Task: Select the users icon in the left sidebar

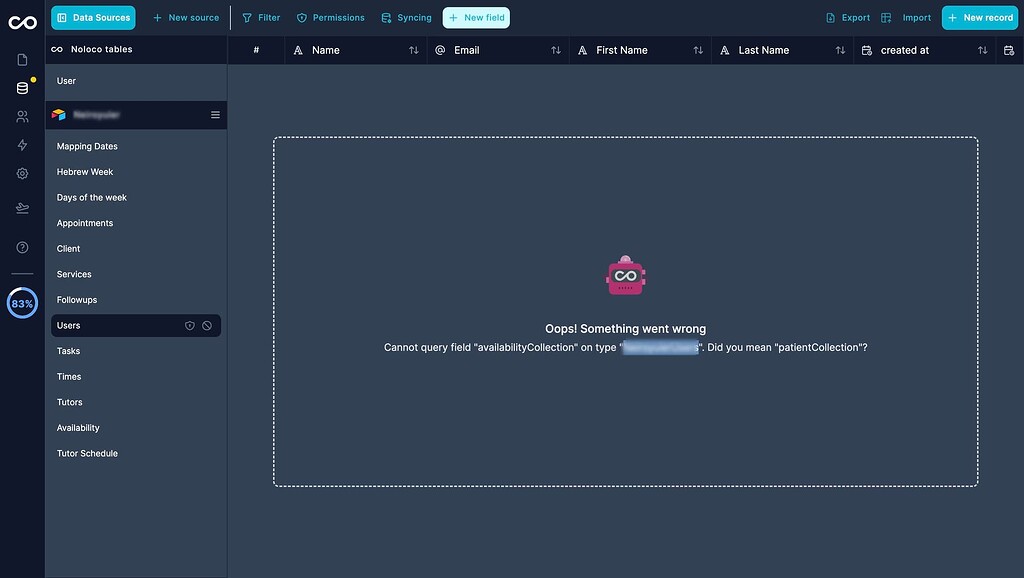Action: pyautogui.click(x=22, y=116)
